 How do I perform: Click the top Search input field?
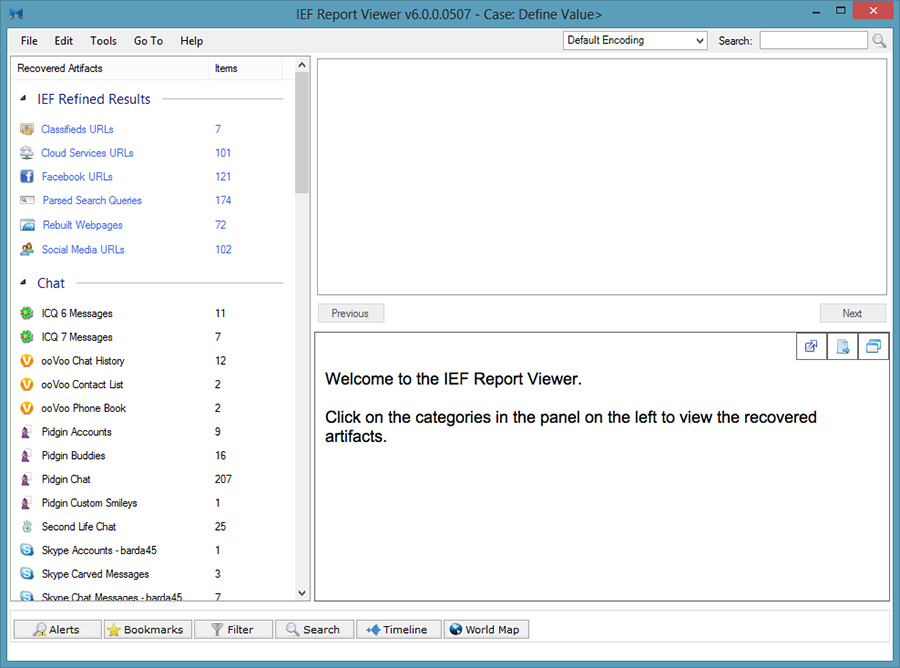pyautogui.click(x=813, y=40)
